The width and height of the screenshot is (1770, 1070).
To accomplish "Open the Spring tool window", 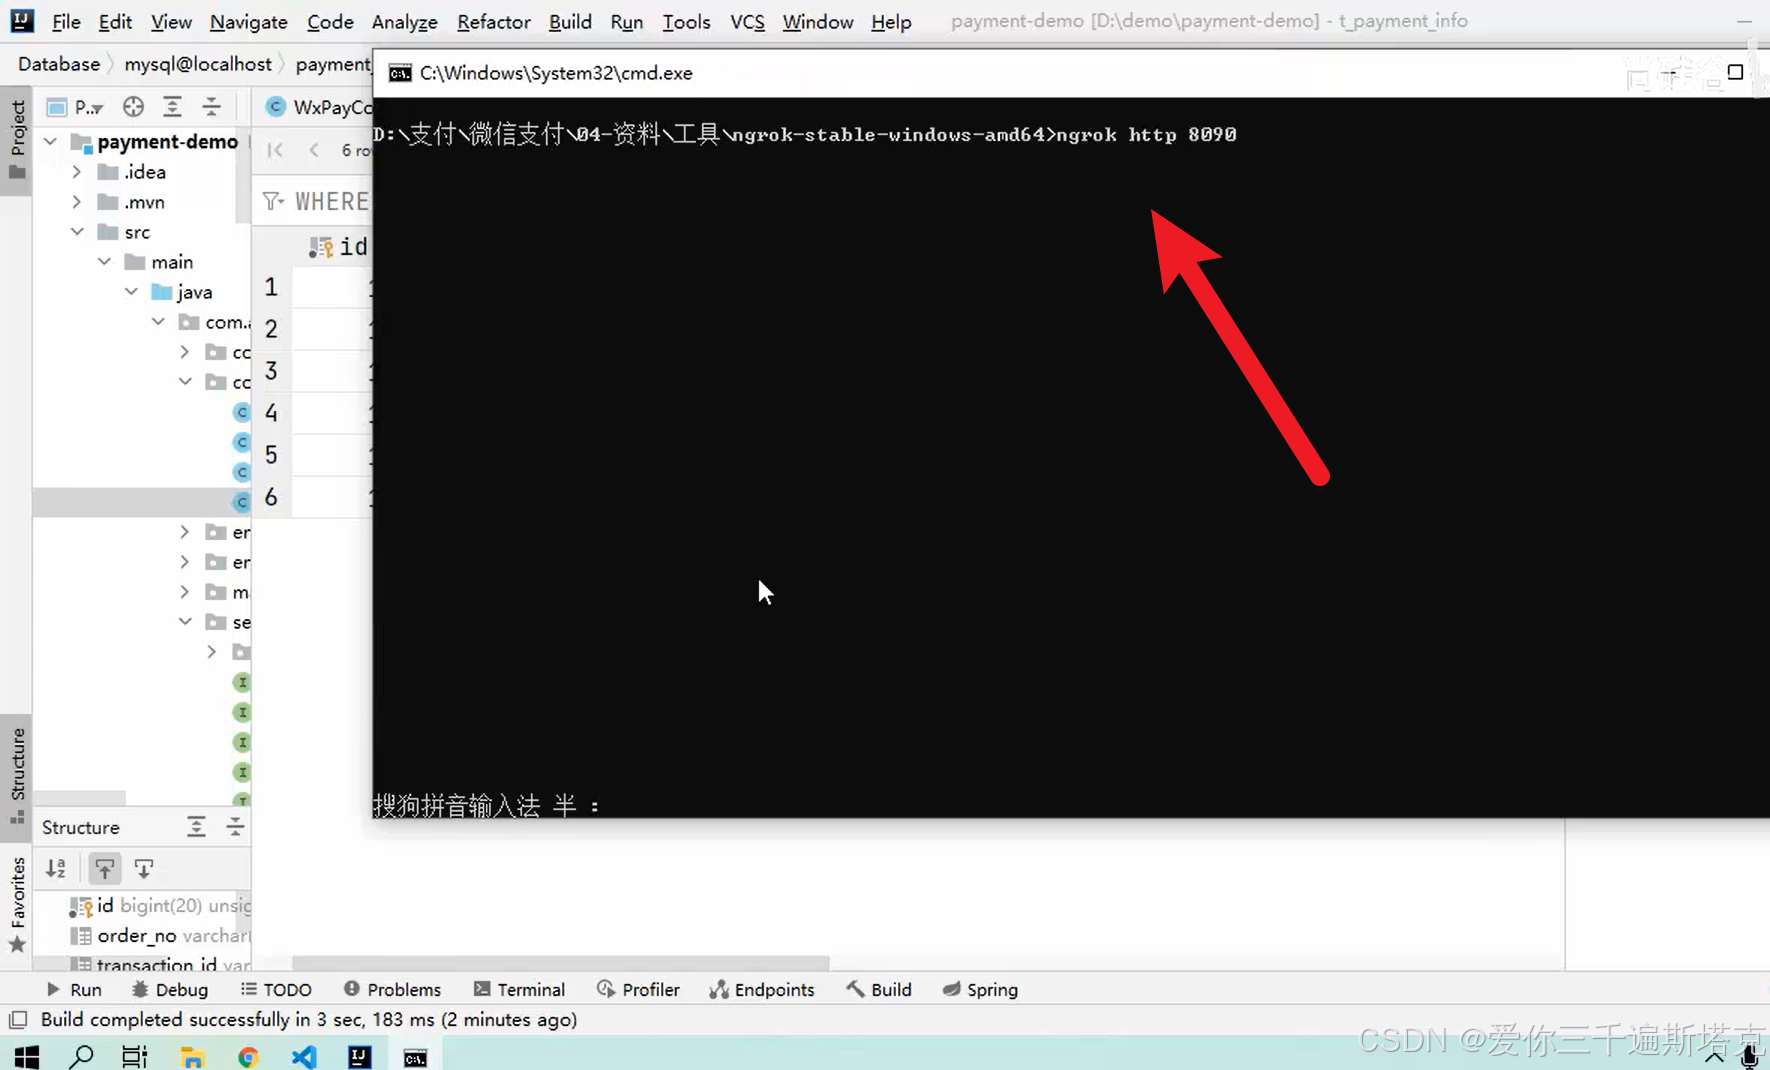I will point(980,989).
